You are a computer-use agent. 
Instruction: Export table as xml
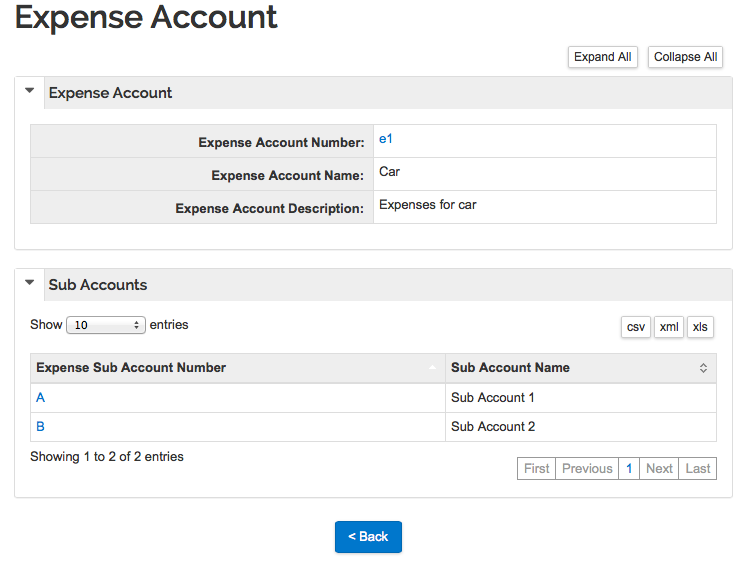669,327
